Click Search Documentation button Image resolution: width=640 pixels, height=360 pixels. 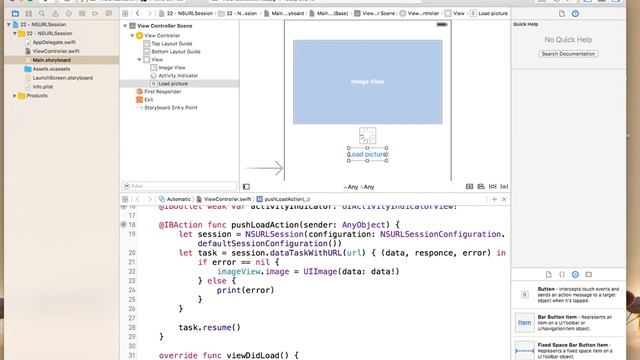click(x=568, y=54)
